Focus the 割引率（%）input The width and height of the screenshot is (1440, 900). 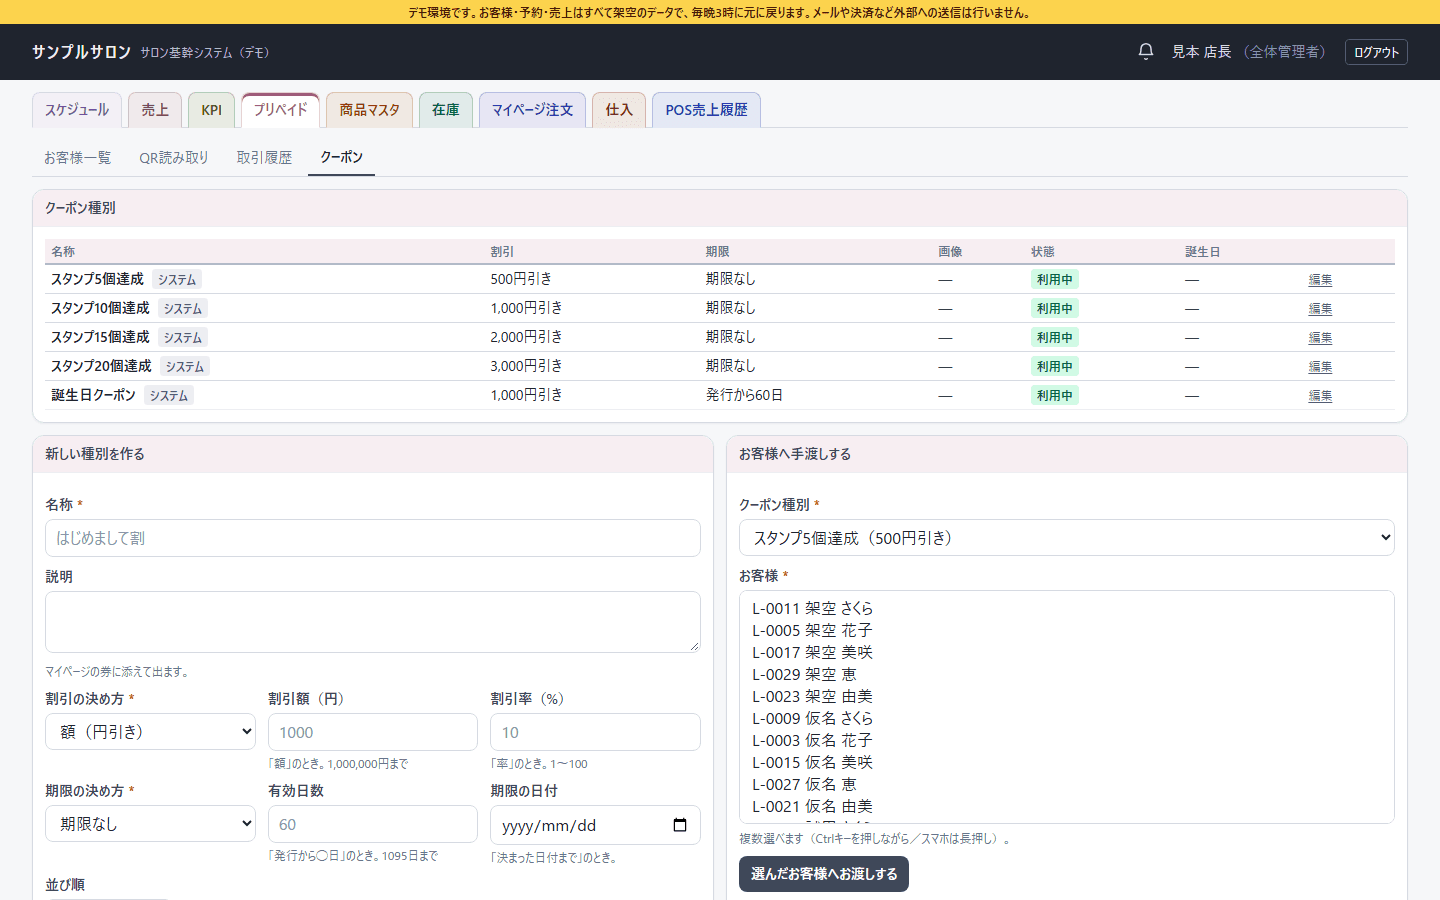(595, 732)
